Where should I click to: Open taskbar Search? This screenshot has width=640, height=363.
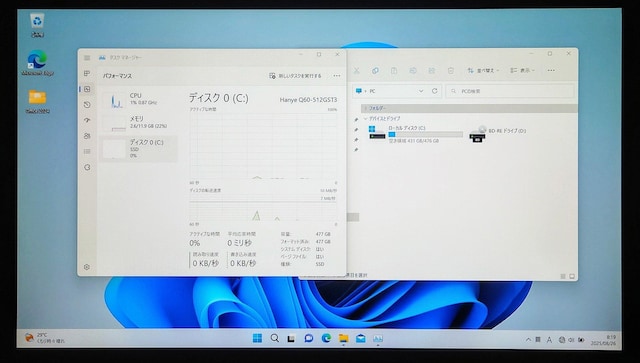click(x=275, y=338)
